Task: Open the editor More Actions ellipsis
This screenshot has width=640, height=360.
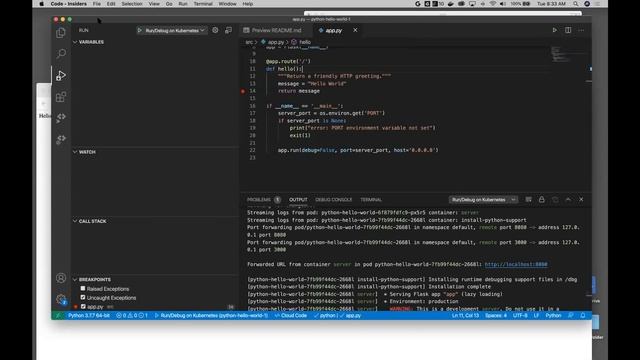Action: click(581, 30)
